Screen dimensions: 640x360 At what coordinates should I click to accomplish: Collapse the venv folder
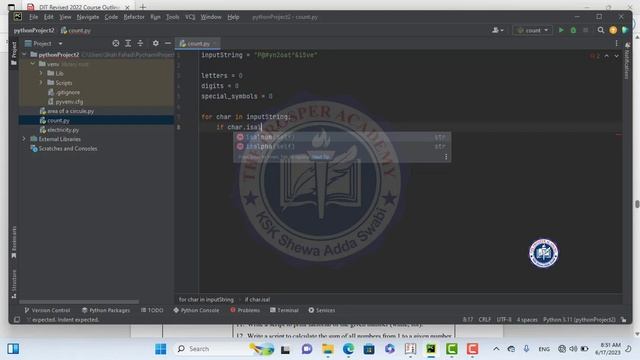(x=33, y=64)
